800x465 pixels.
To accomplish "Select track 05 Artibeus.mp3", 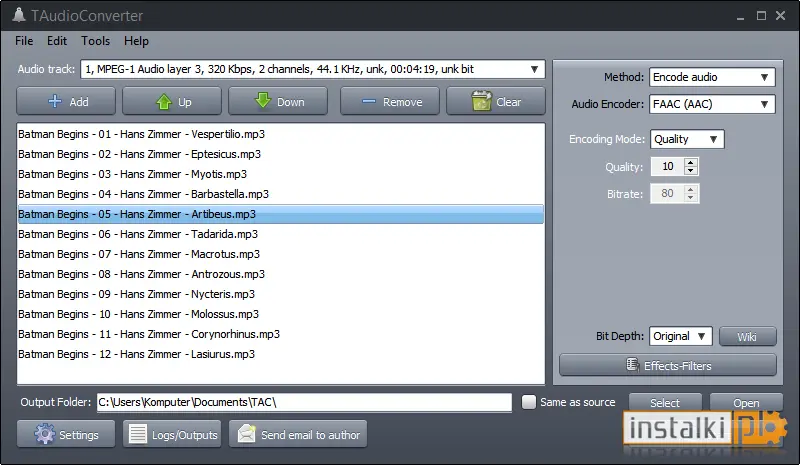I will pyautogui.click(x=281, y=214).
